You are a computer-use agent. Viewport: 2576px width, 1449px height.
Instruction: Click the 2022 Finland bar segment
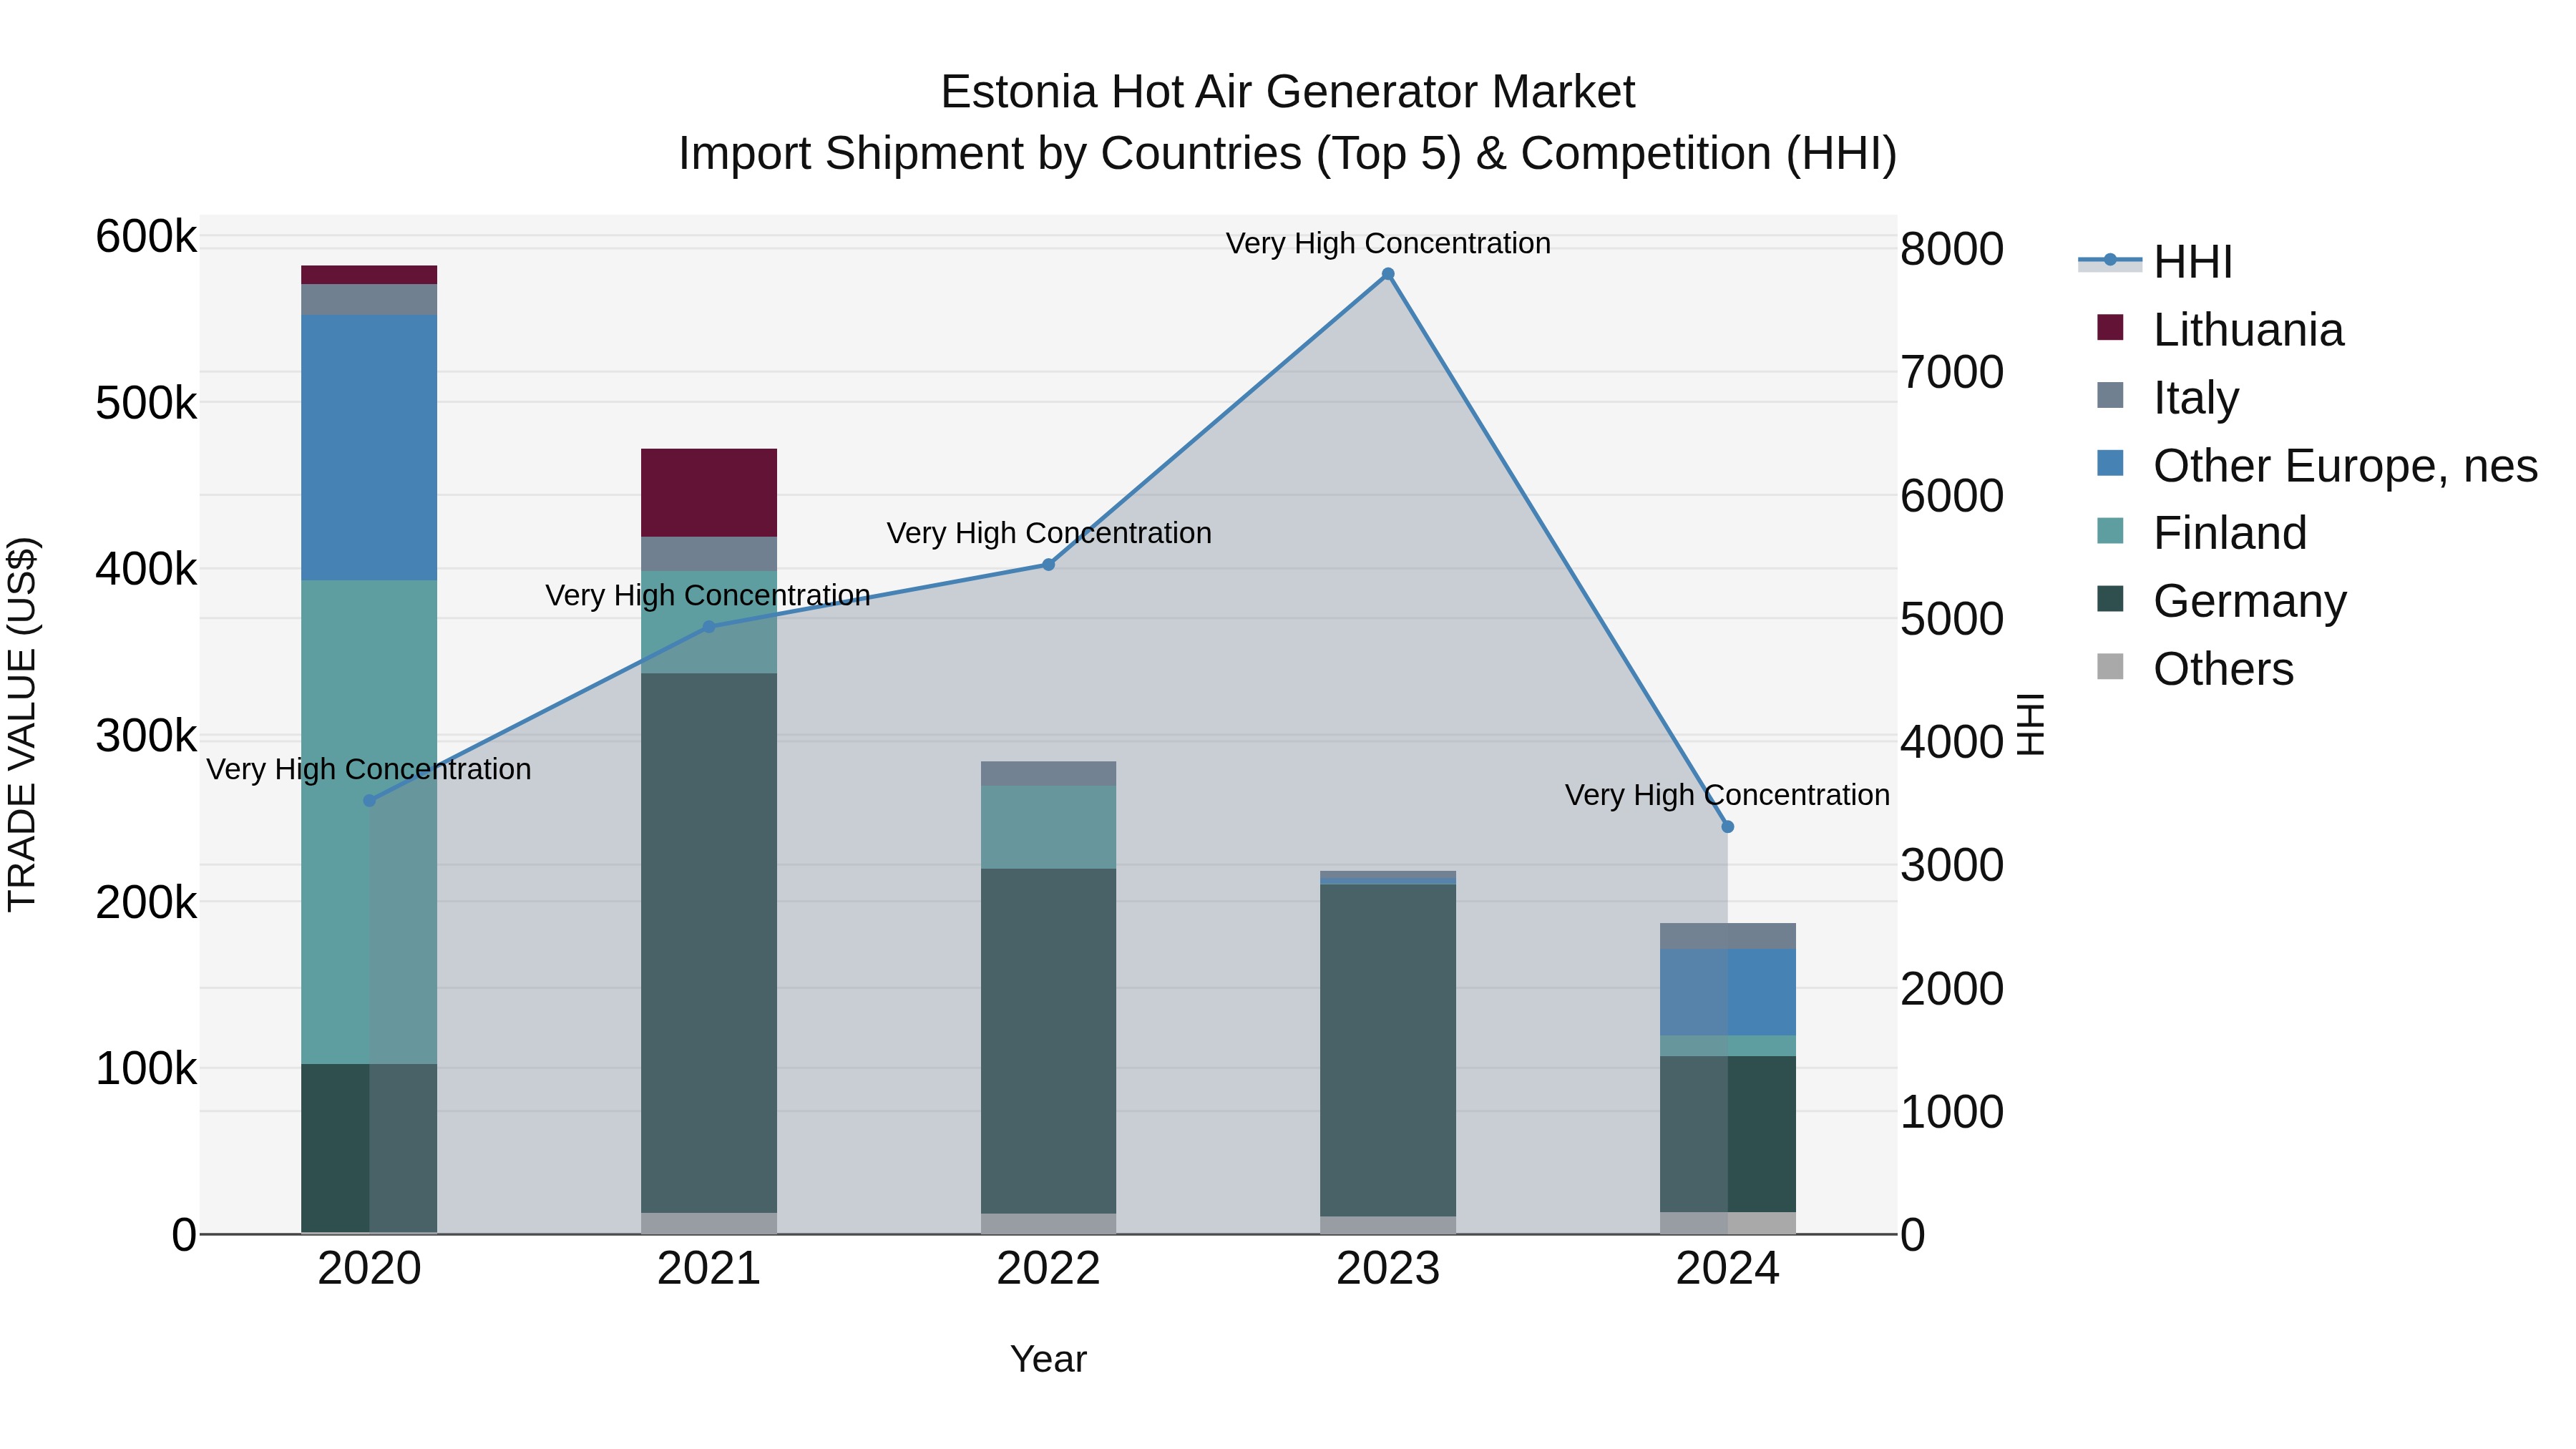click(1048, 827)
